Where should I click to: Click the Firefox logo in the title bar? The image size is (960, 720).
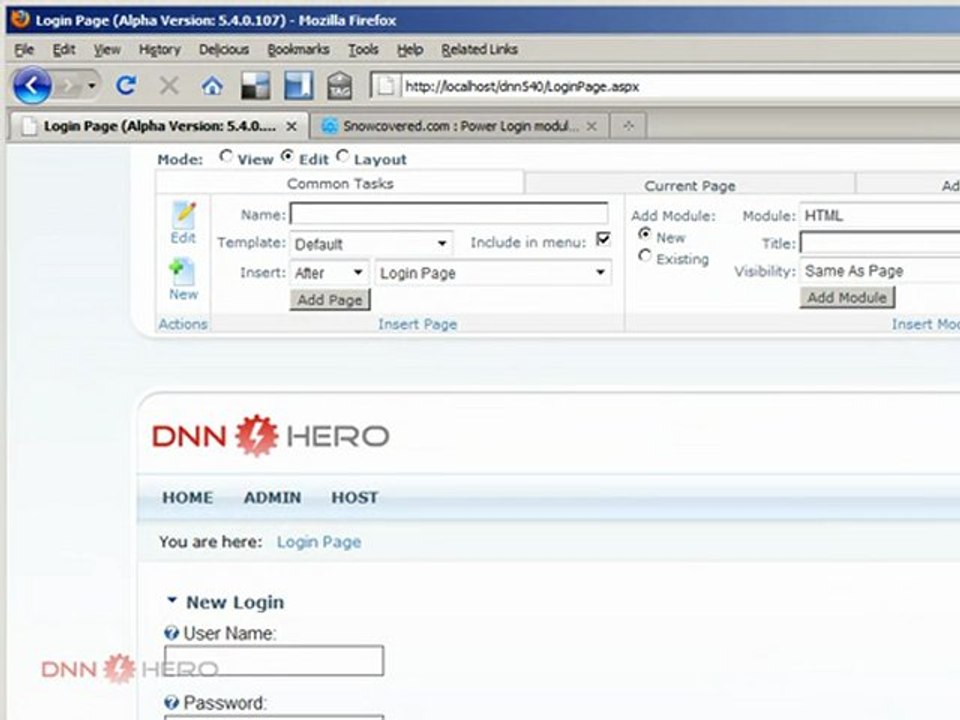tap(20, 20)
